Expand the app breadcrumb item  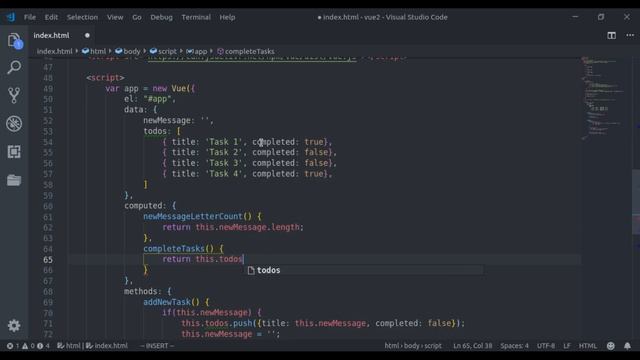click(197, 51)
